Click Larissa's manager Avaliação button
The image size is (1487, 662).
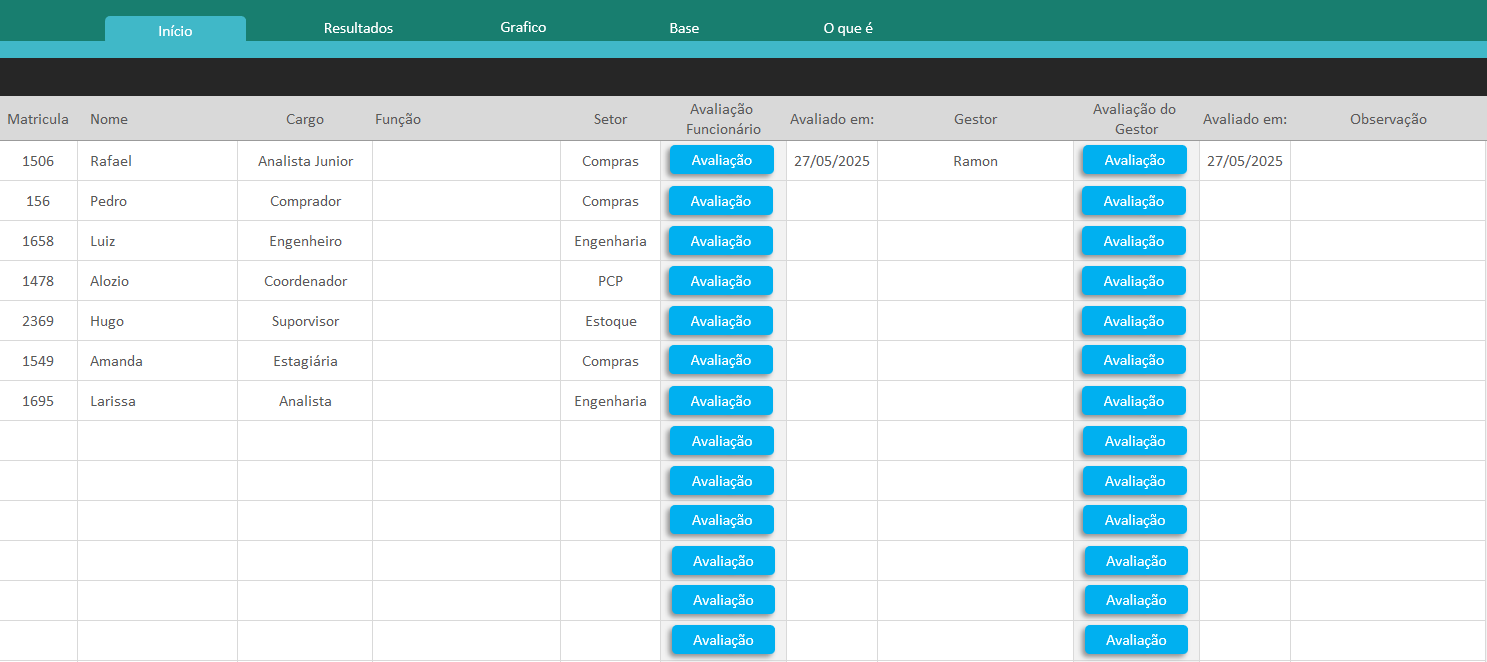[1133, 401]
